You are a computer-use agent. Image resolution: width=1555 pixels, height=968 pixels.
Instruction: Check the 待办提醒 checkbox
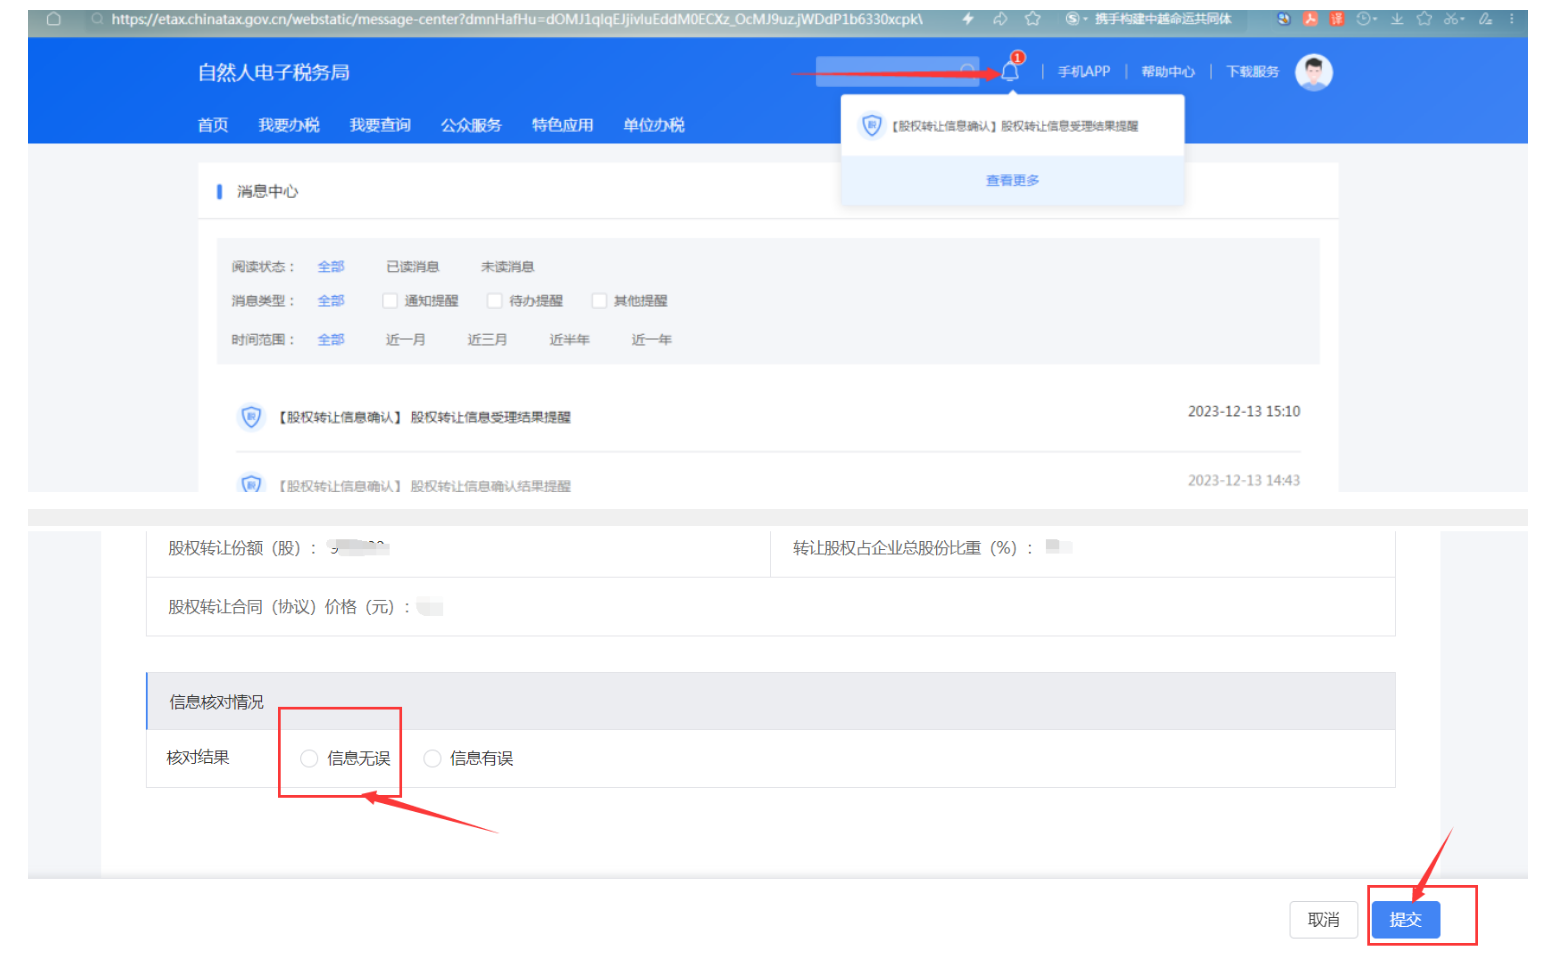click(x=494, y=300)
